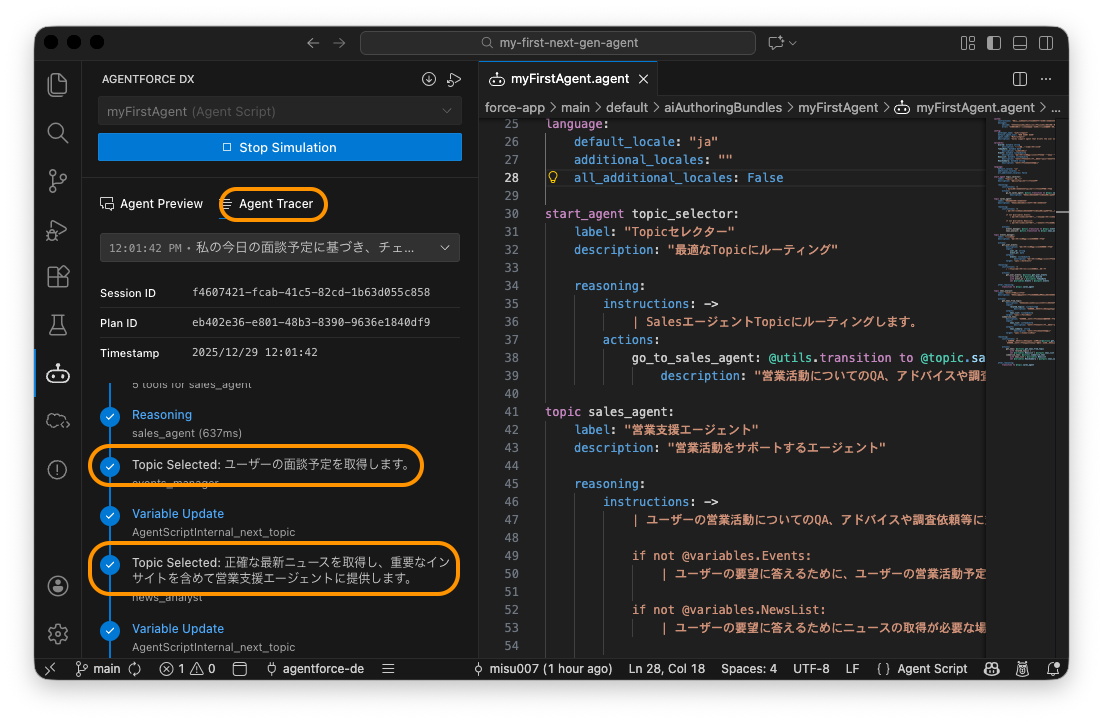
Task: Click the lightbulb on line 28
Action: tap(553, 177)
